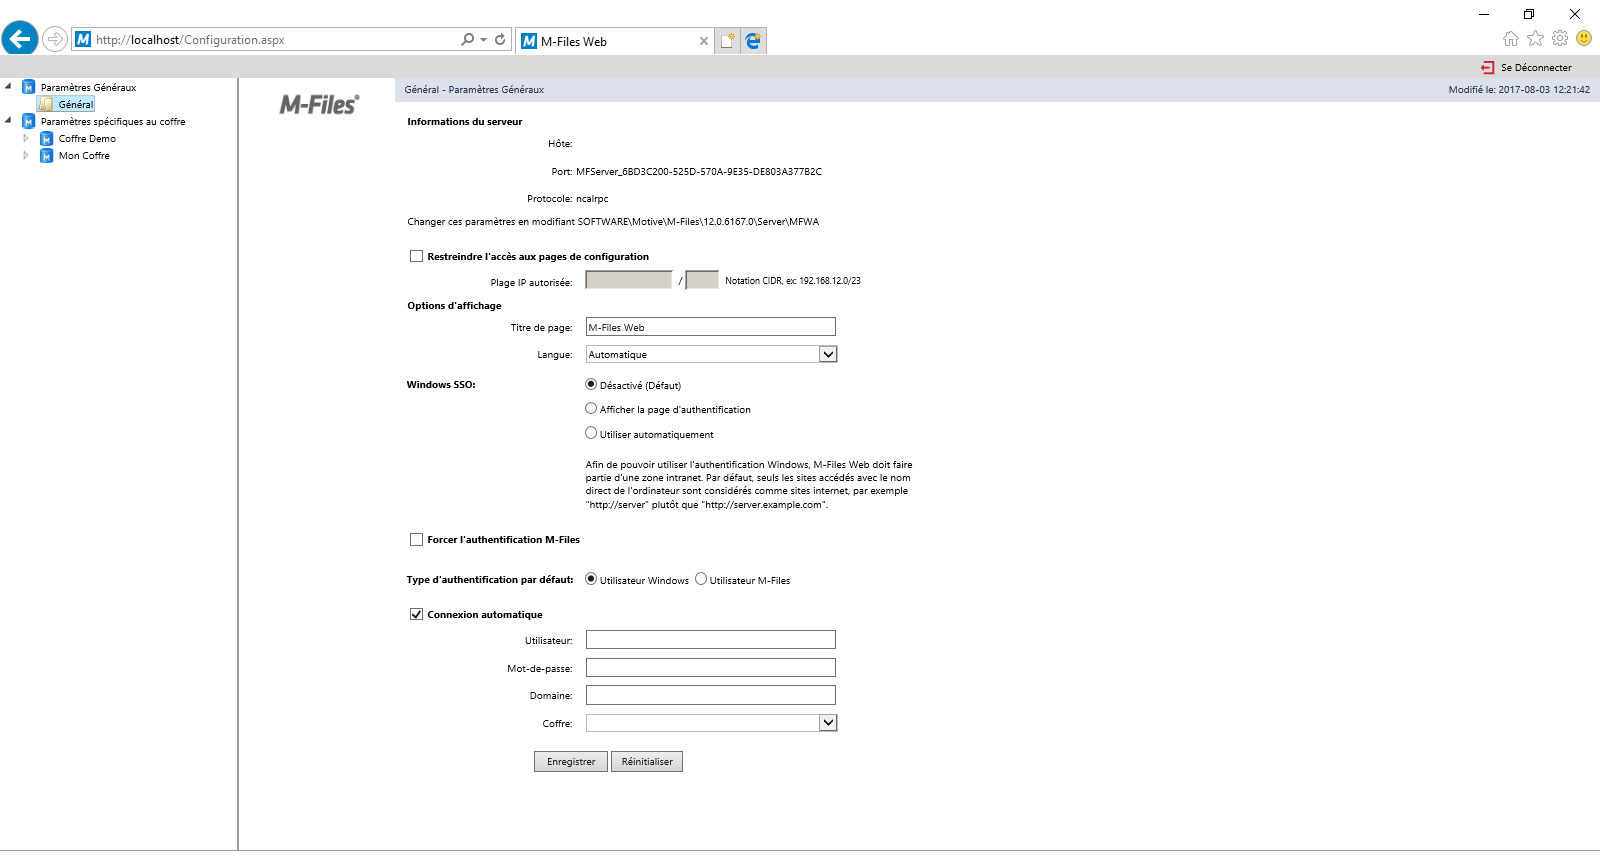1600x860 pixels.
Task: Click the refresh icon in address bar
Action: tap(500, 40)
